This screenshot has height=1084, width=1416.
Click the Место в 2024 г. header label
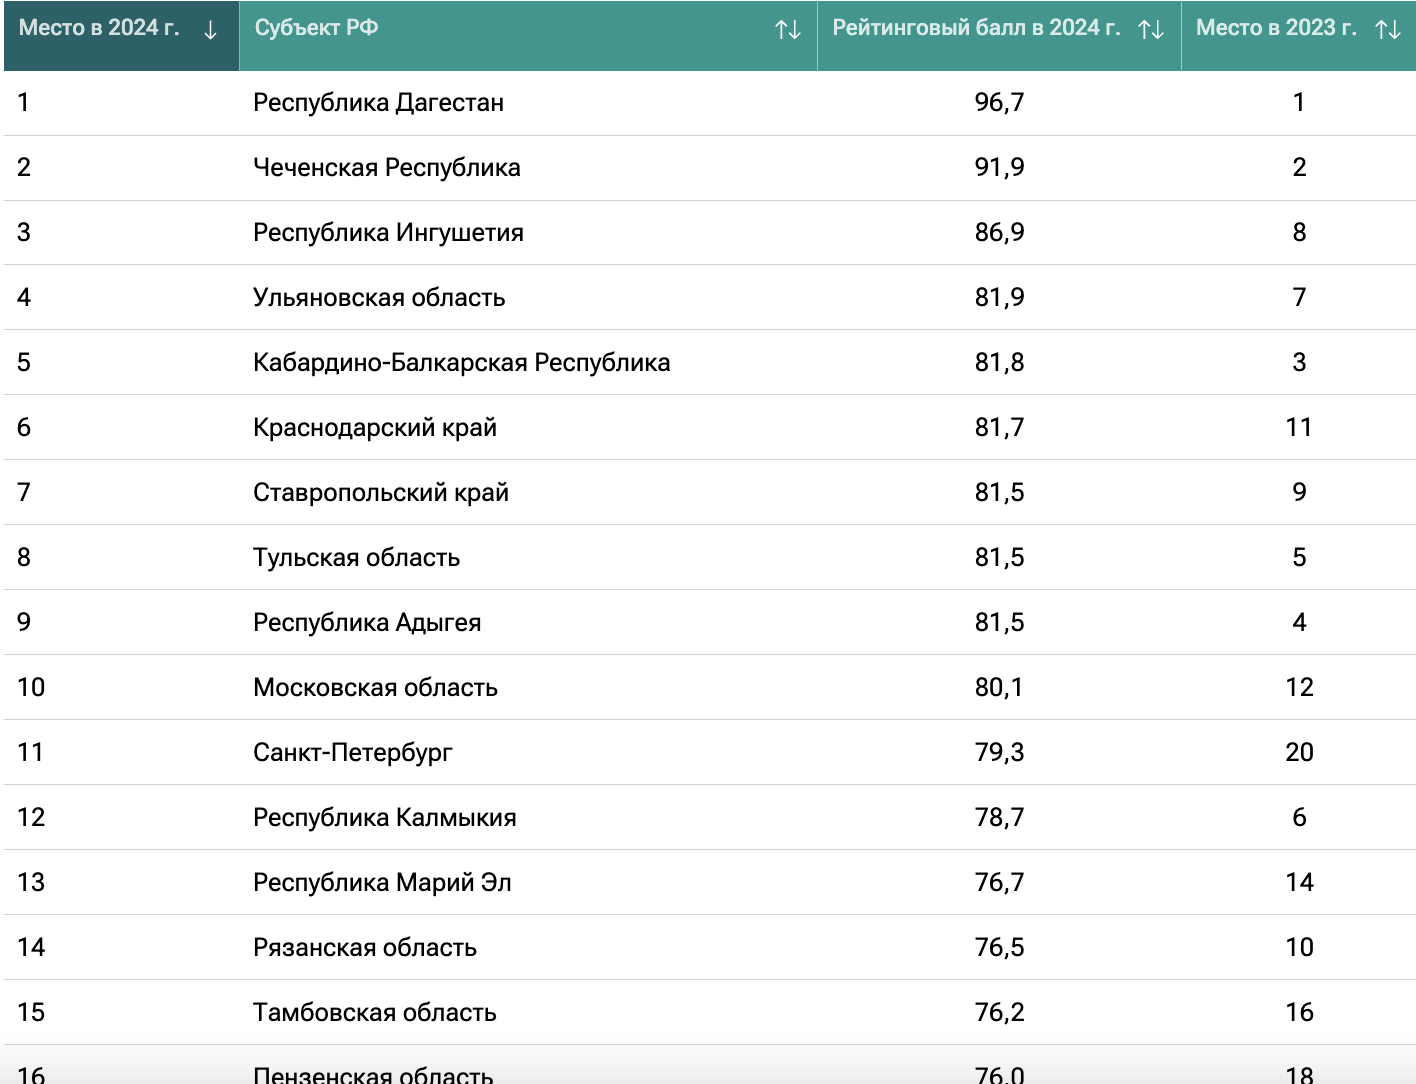tap(99, 28)
